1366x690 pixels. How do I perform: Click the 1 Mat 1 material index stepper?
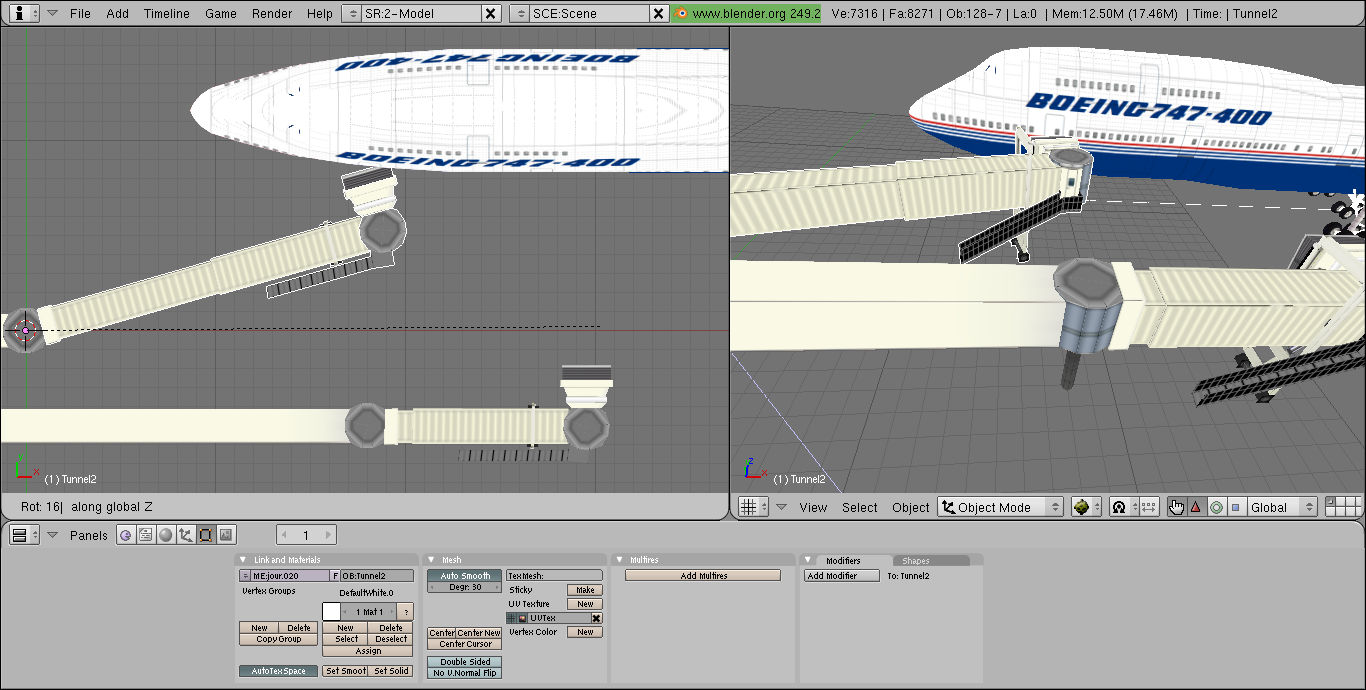pyautogui.click(x=370, y=611)
